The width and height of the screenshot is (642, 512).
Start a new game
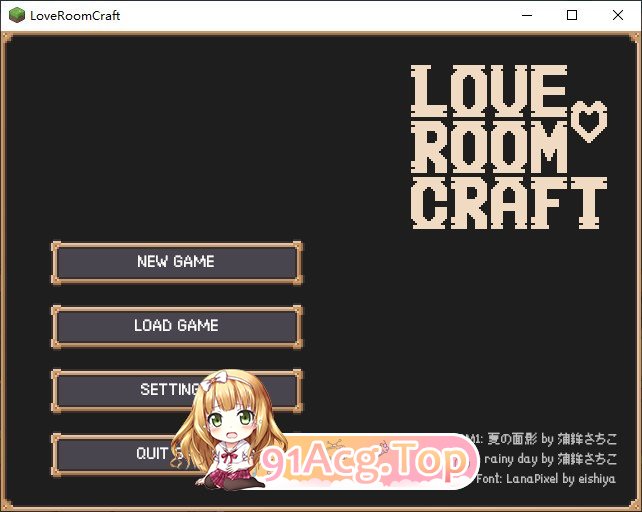(x=176, y=262)
